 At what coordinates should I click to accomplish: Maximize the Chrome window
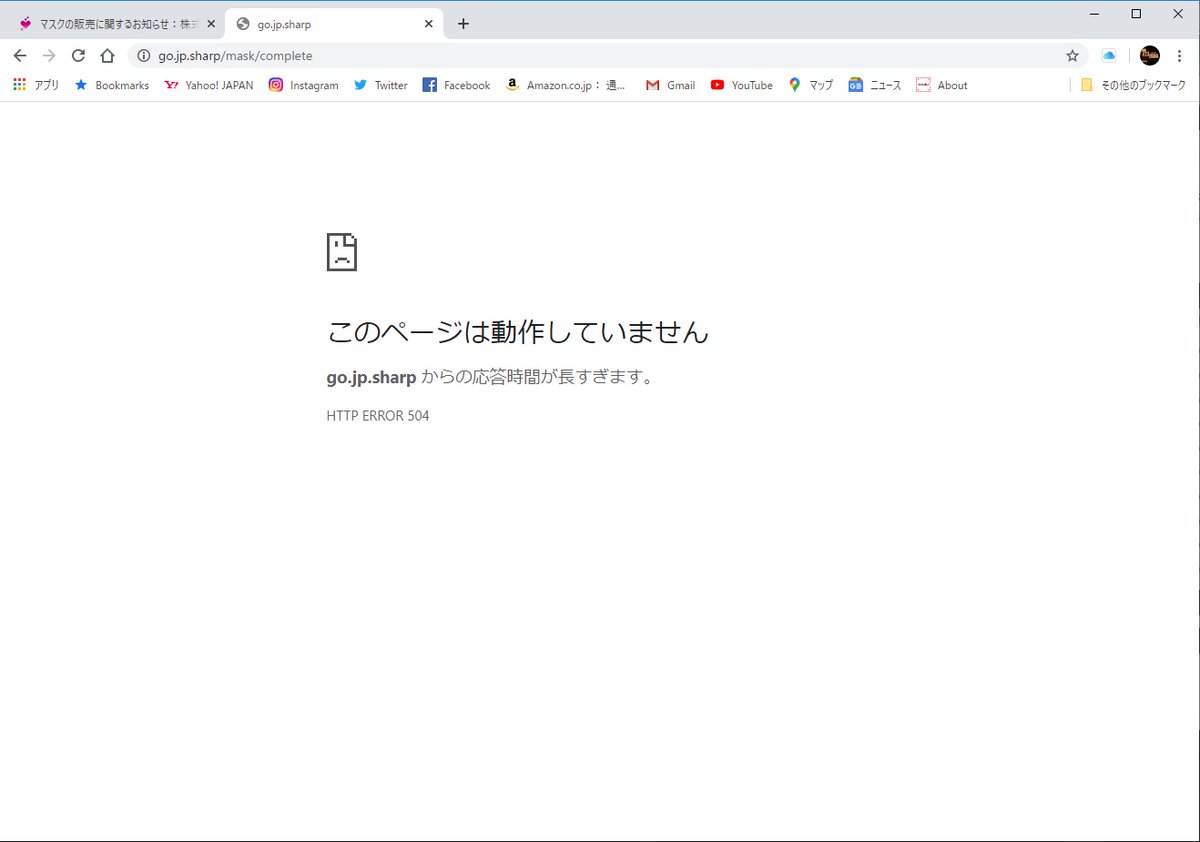pos(1136,14)
